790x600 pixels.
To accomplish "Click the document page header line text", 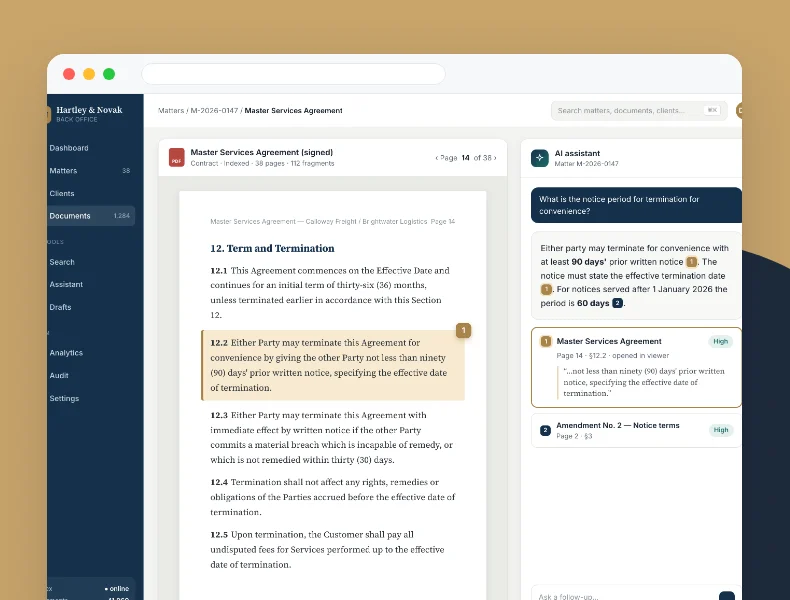I will (333, 222).
